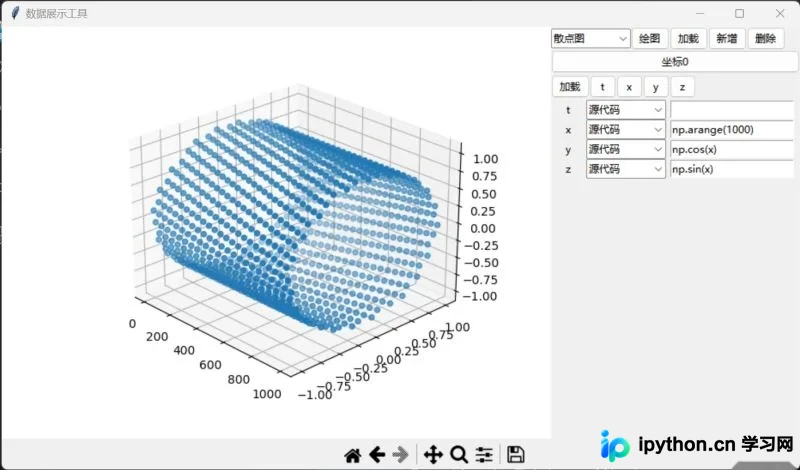Close the 数据展示工具 window

pyautogui.click(x=780, y=13)
